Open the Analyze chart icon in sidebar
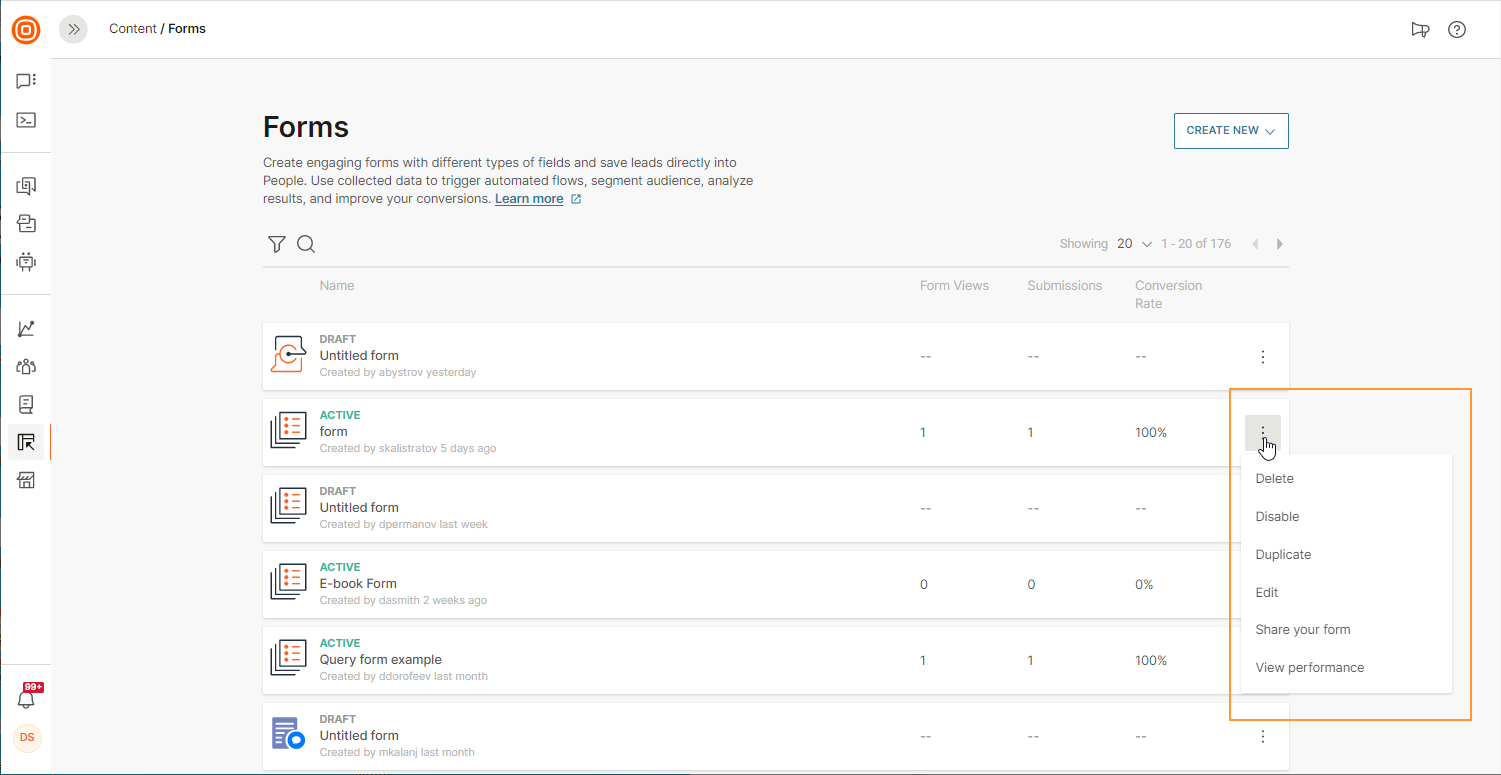Viewport: 1501px width, 775px height. (x=26, y=328)
